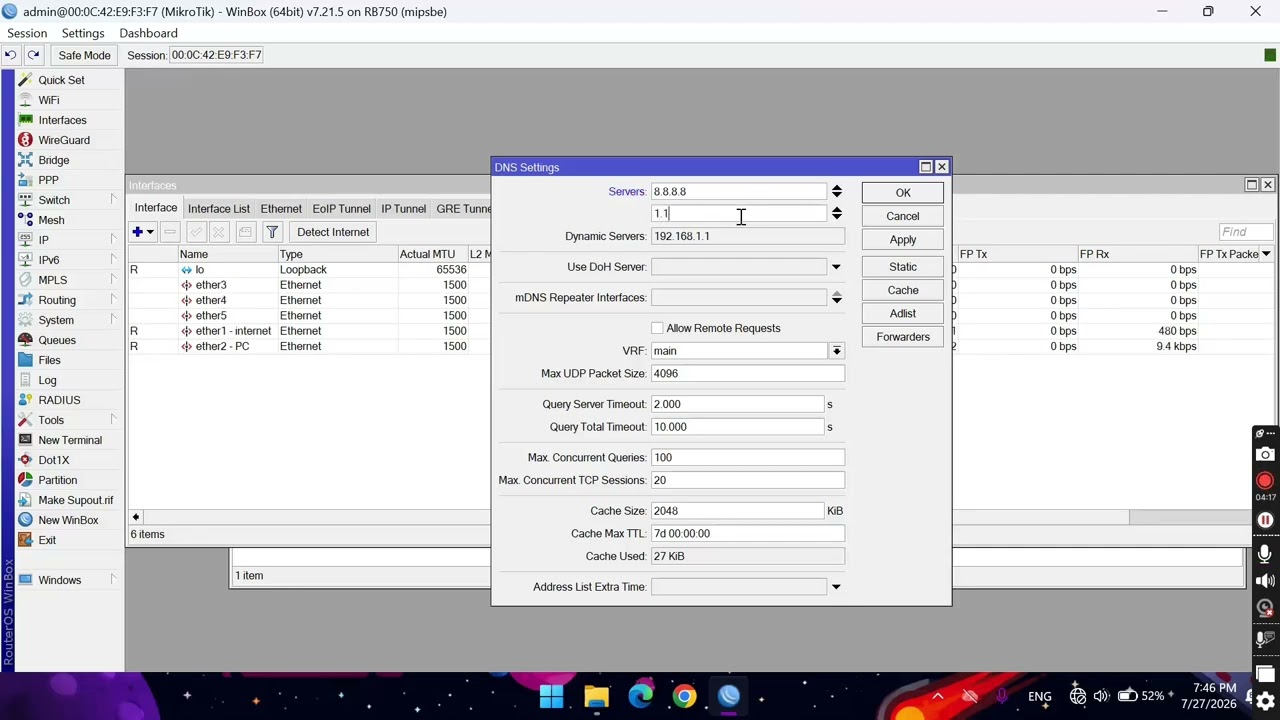
Task: Switch to the Interface List tab
Action: 218,208
